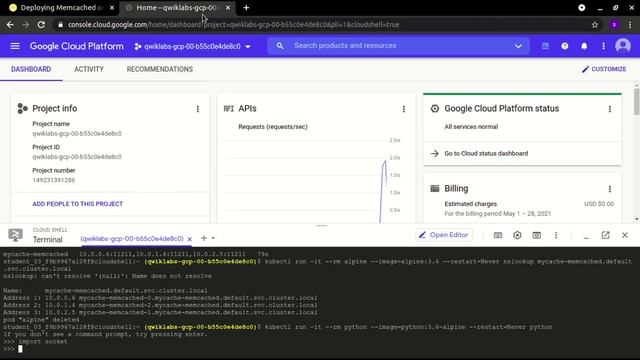Open the Help question mark icon

tap(564, 46)
